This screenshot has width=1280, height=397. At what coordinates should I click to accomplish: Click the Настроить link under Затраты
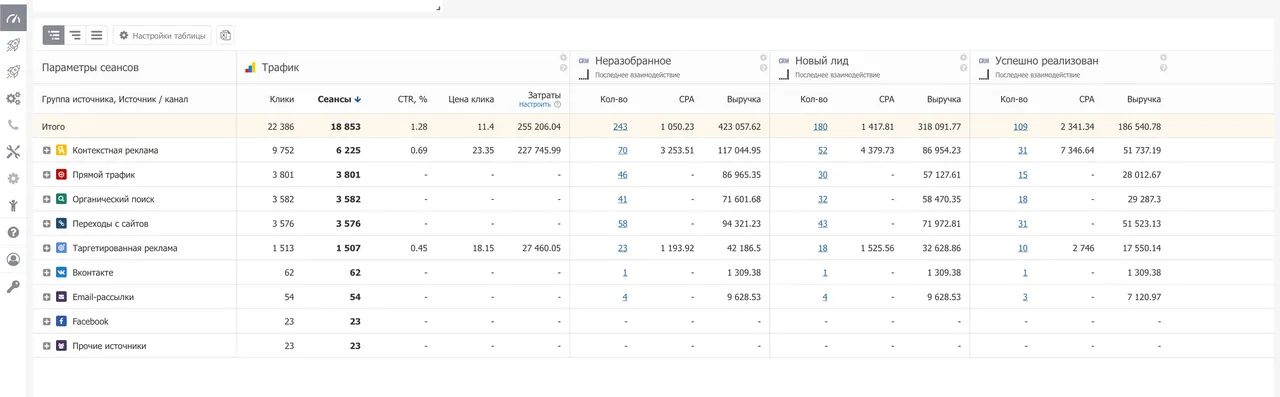coord(535,104)
